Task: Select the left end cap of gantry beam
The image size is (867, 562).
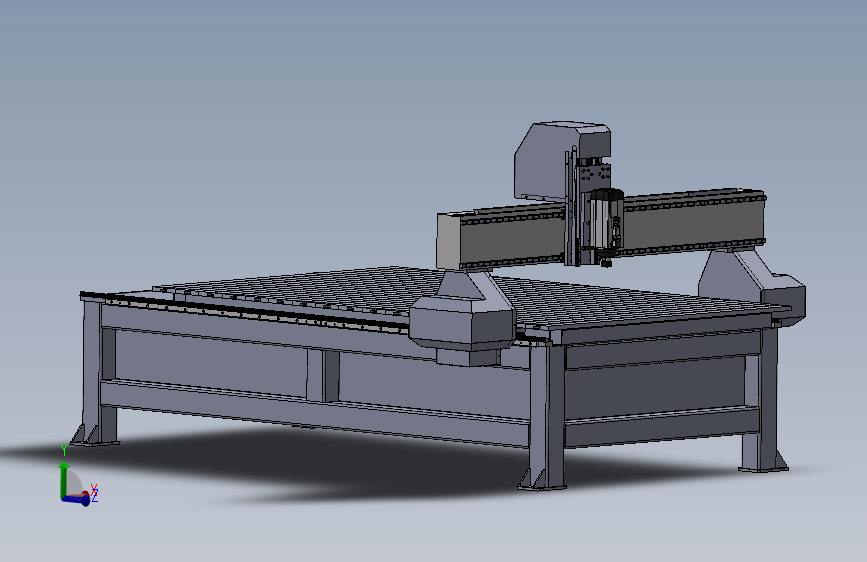Action: coord(448,242)
